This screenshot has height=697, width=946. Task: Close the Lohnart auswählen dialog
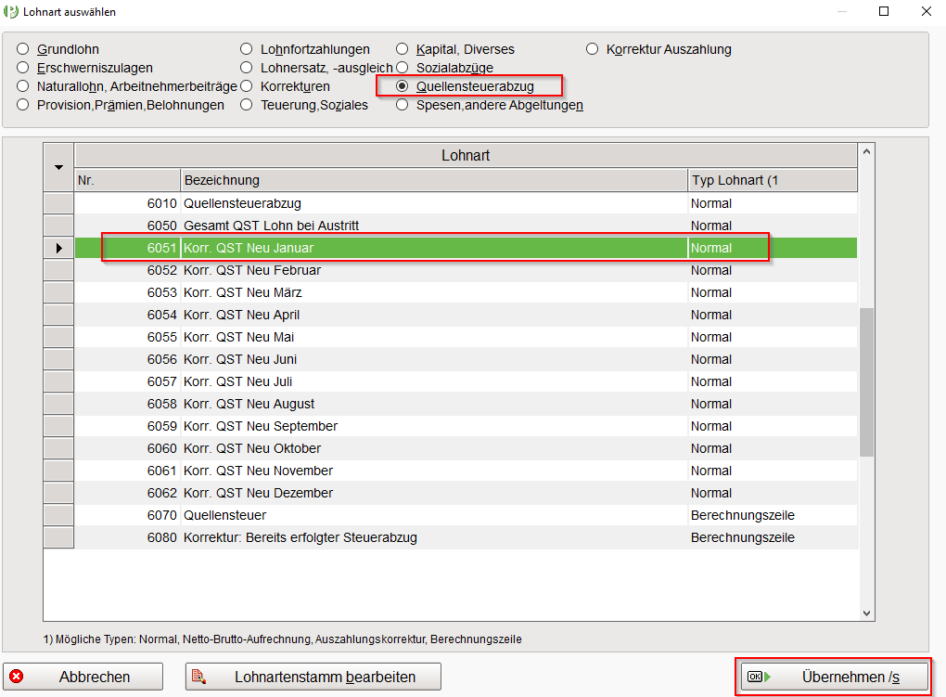(926, 11)
